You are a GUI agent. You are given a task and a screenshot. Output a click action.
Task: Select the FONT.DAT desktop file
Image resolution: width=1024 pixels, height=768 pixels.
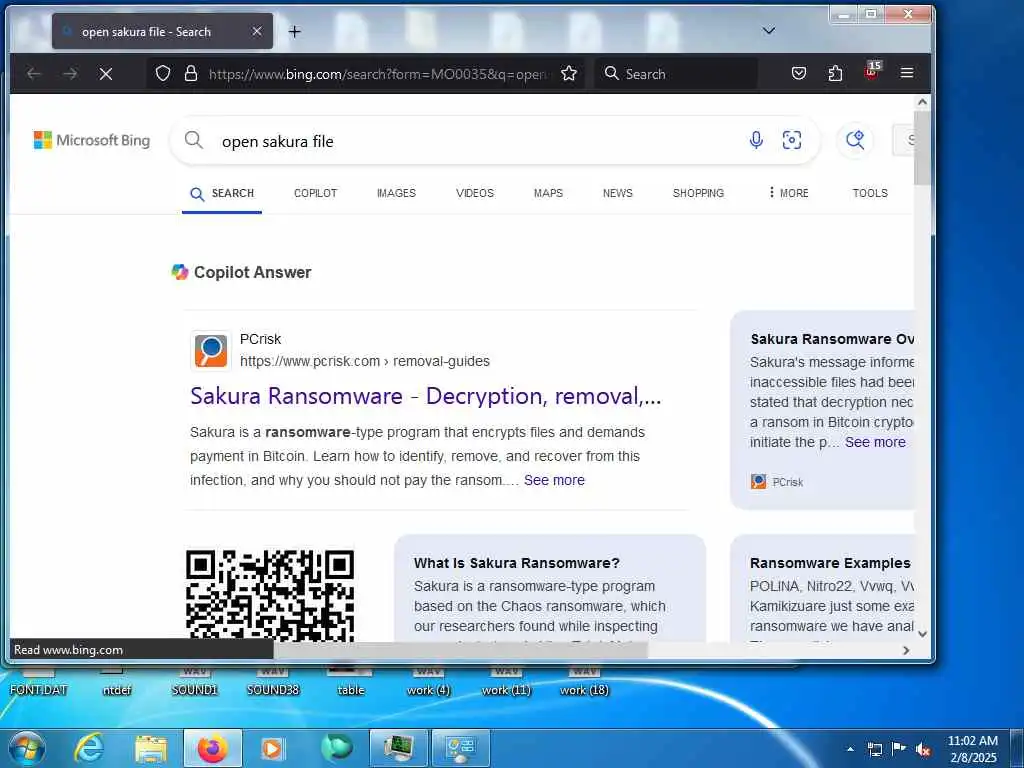point(39,682)
